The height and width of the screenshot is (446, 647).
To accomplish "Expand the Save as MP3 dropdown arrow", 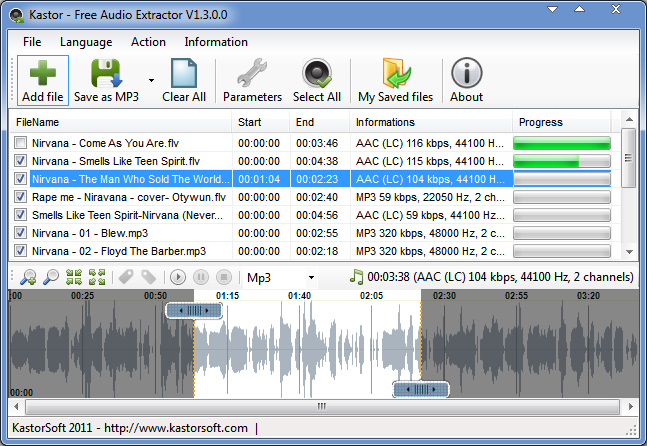I will 151,80.
